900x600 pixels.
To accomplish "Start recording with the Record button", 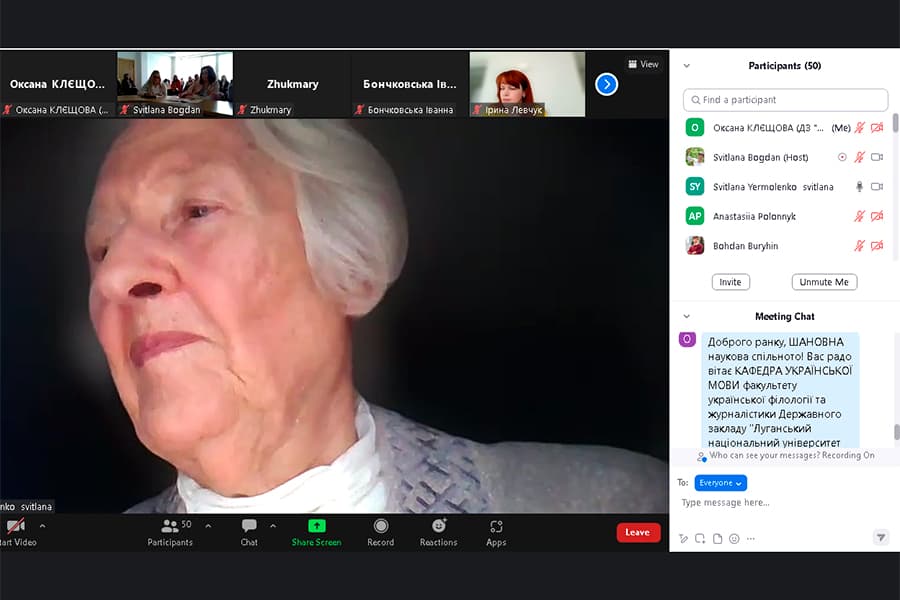I will [381, 533].
